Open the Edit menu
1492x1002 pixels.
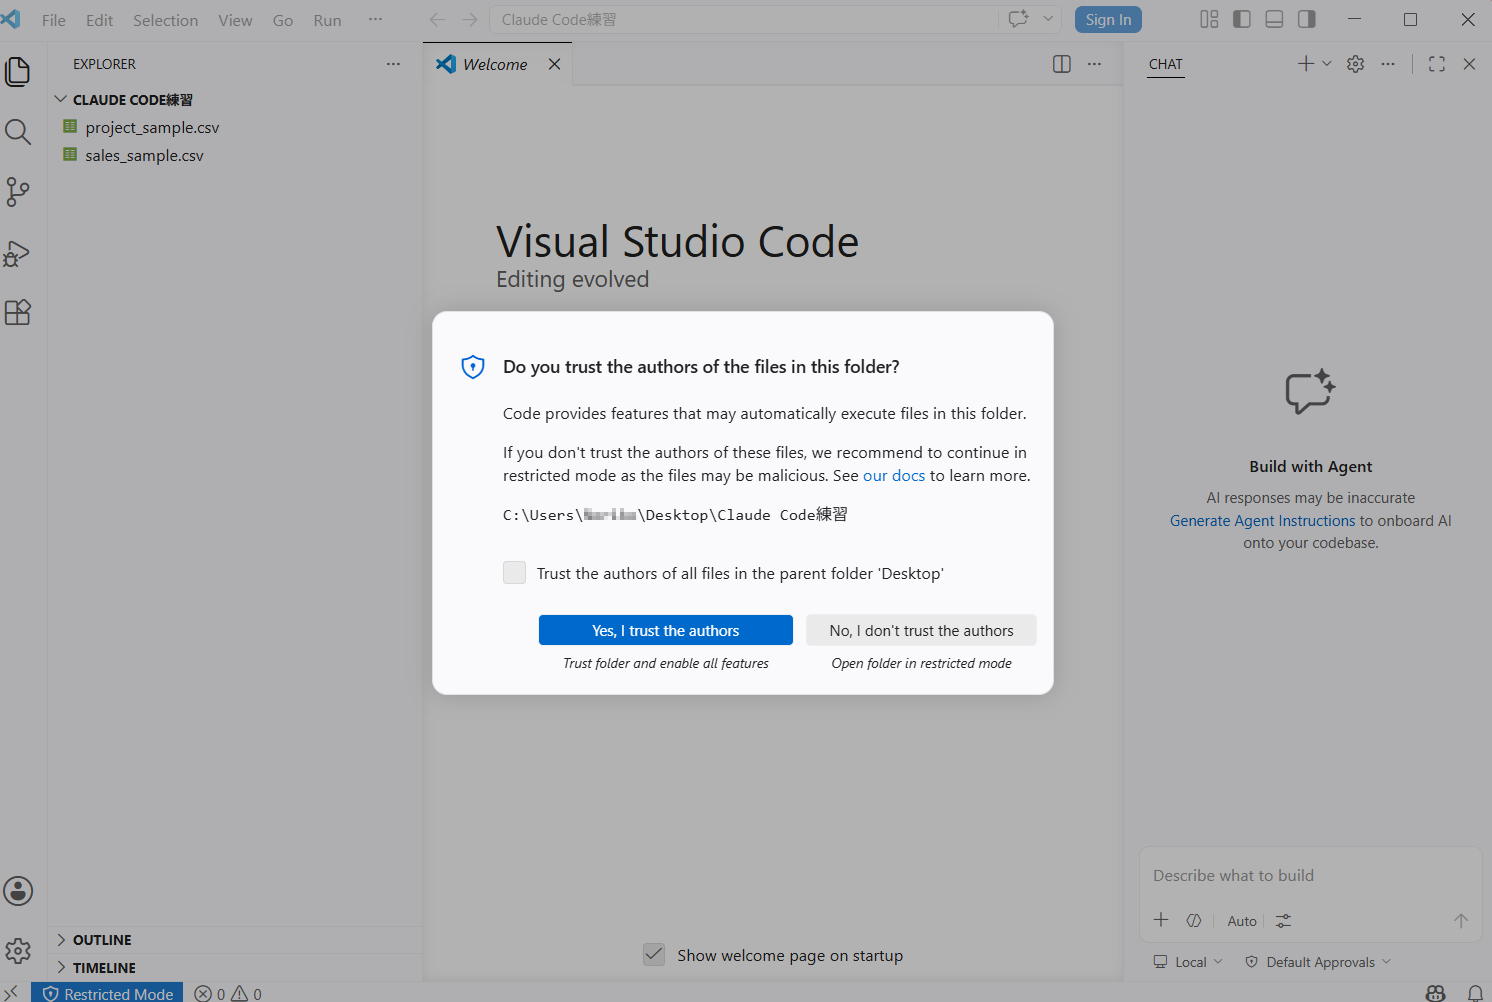99,20
